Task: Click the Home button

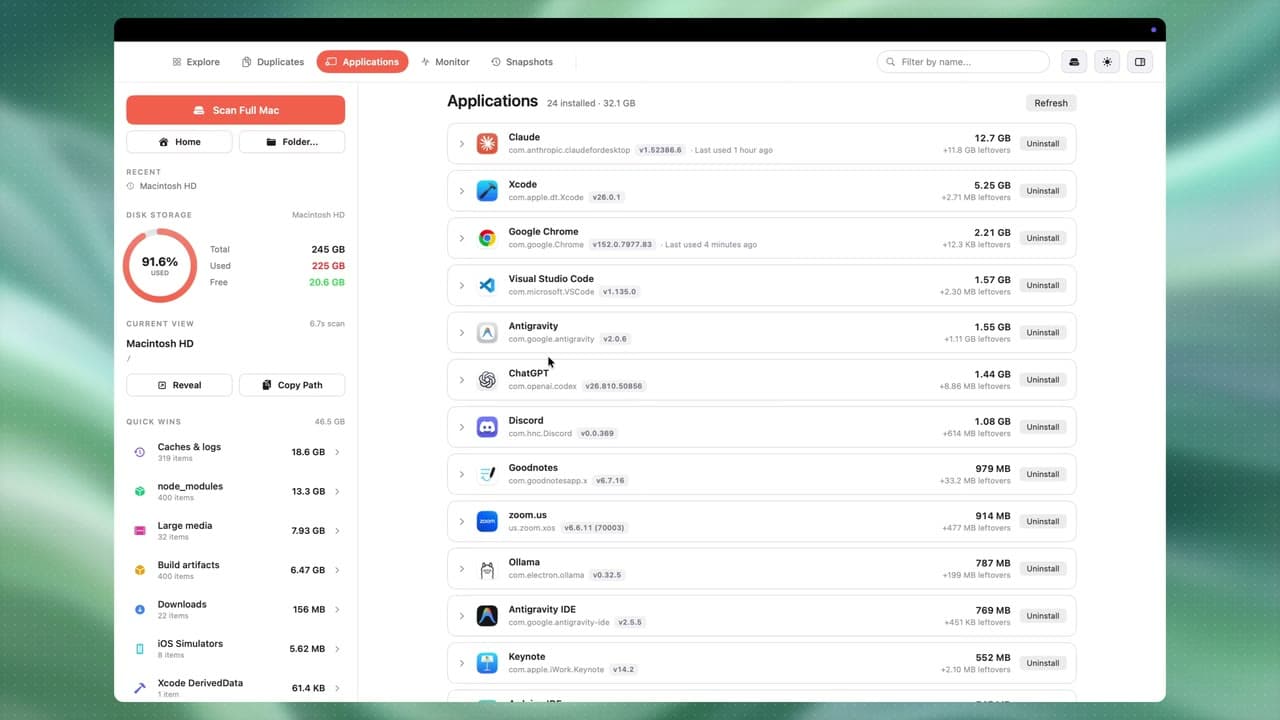Action: (x=179, y=142)
